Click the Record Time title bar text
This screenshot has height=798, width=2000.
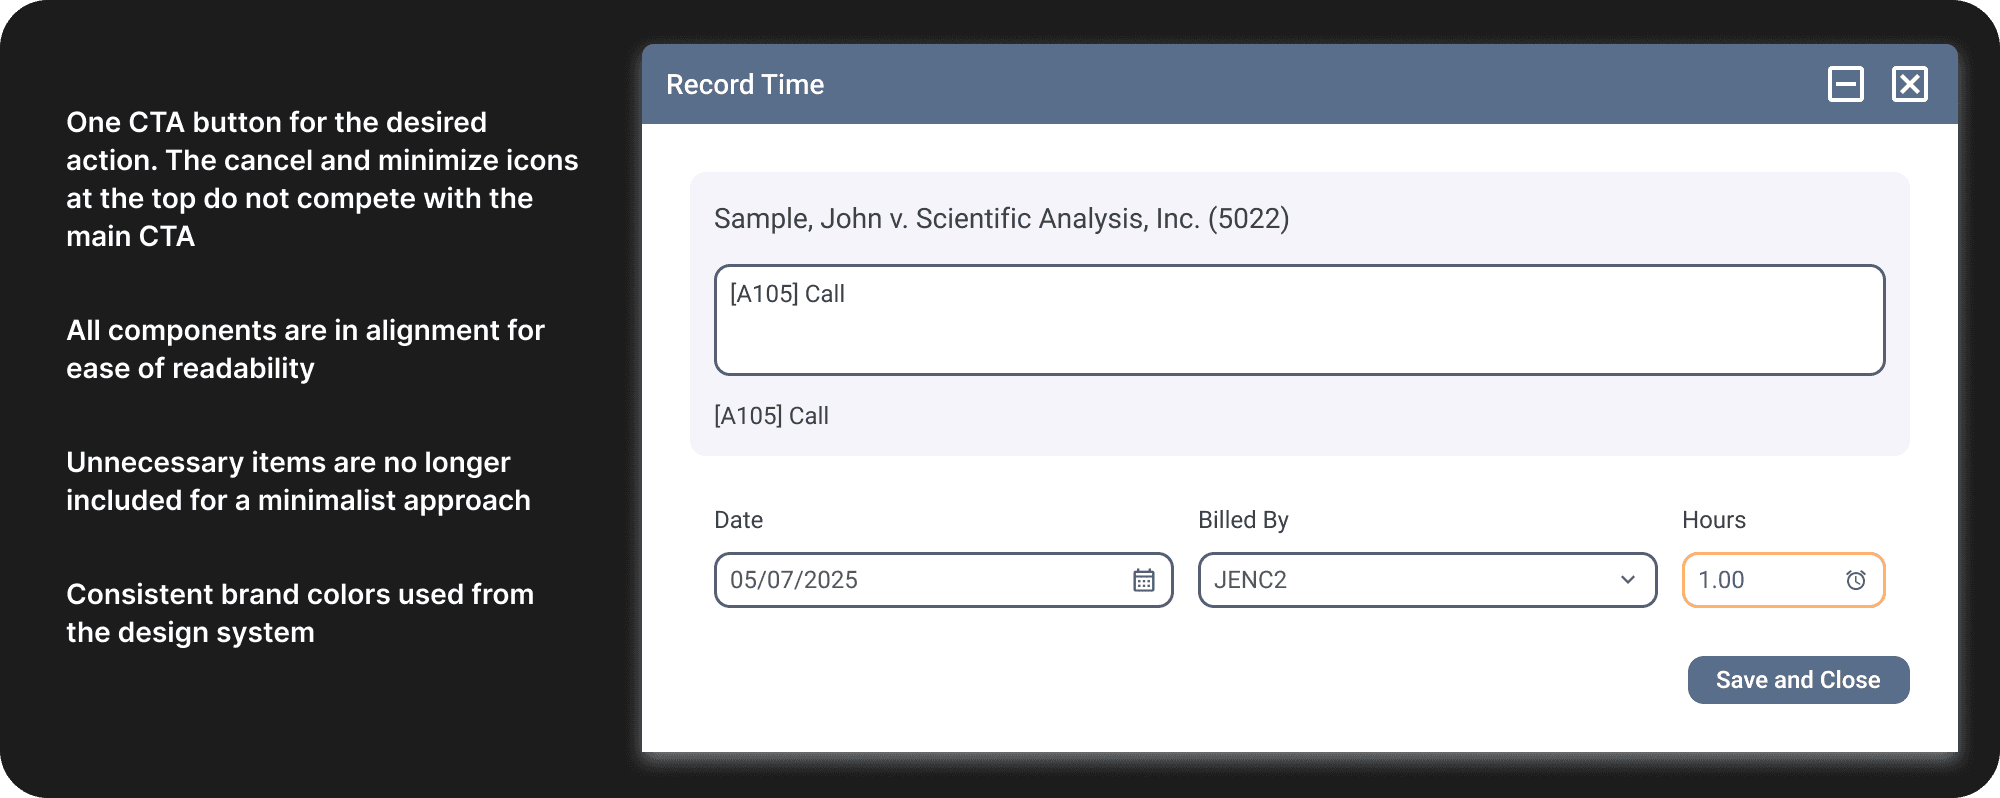tap(745, 85)
